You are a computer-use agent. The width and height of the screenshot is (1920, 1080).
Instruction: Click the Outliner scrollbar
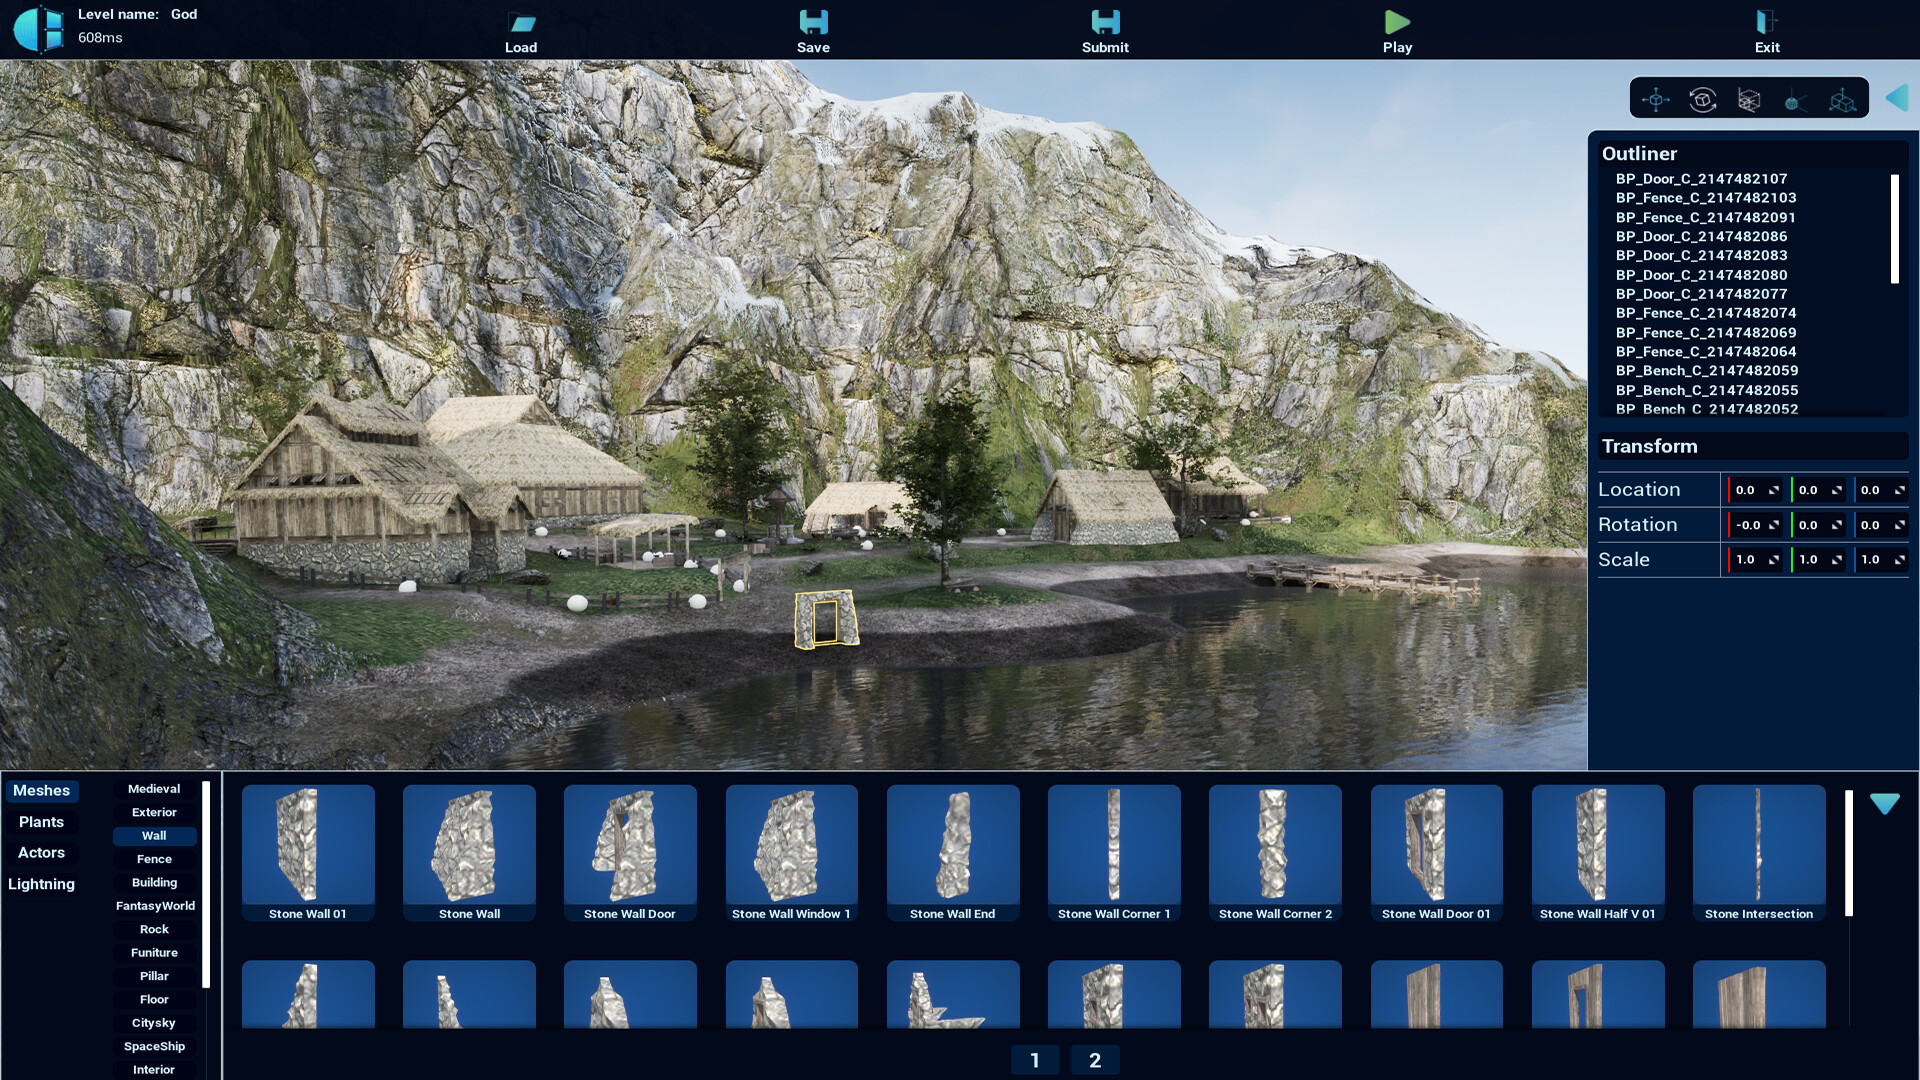(1894, 229)
